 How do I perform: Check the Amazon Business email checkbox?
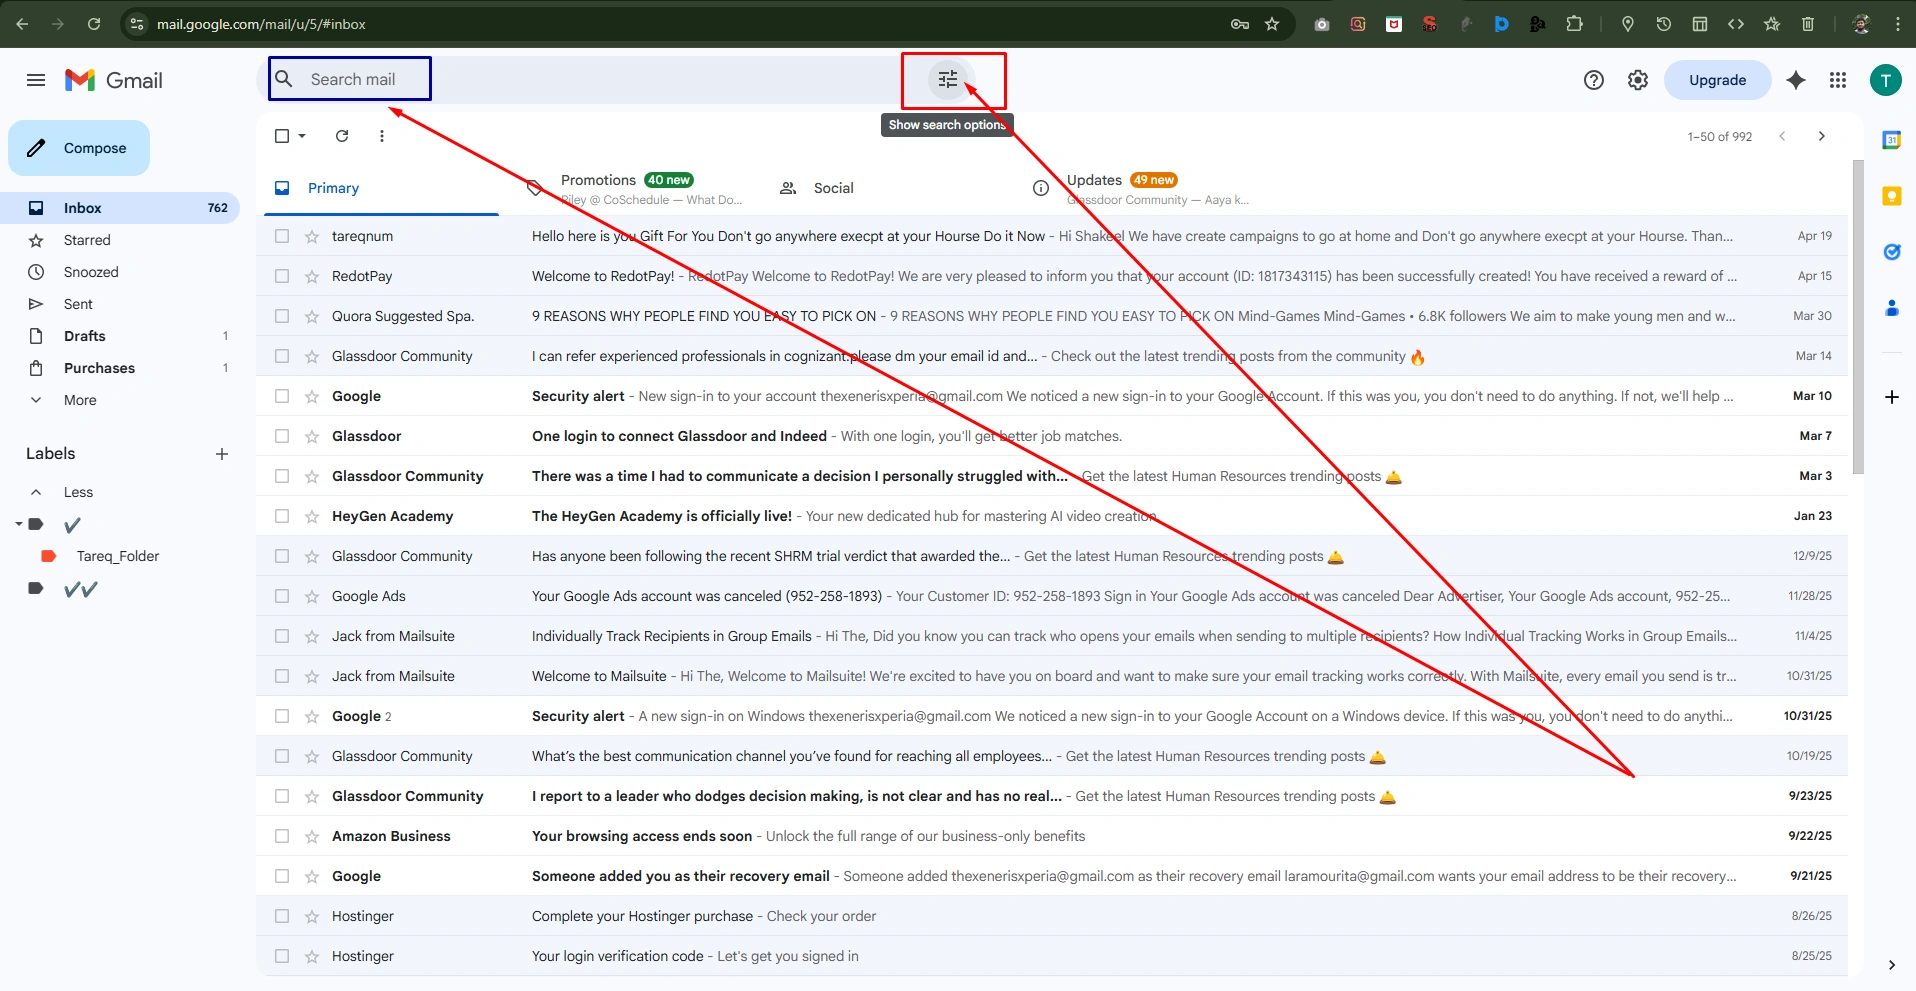tap(282, 836)
